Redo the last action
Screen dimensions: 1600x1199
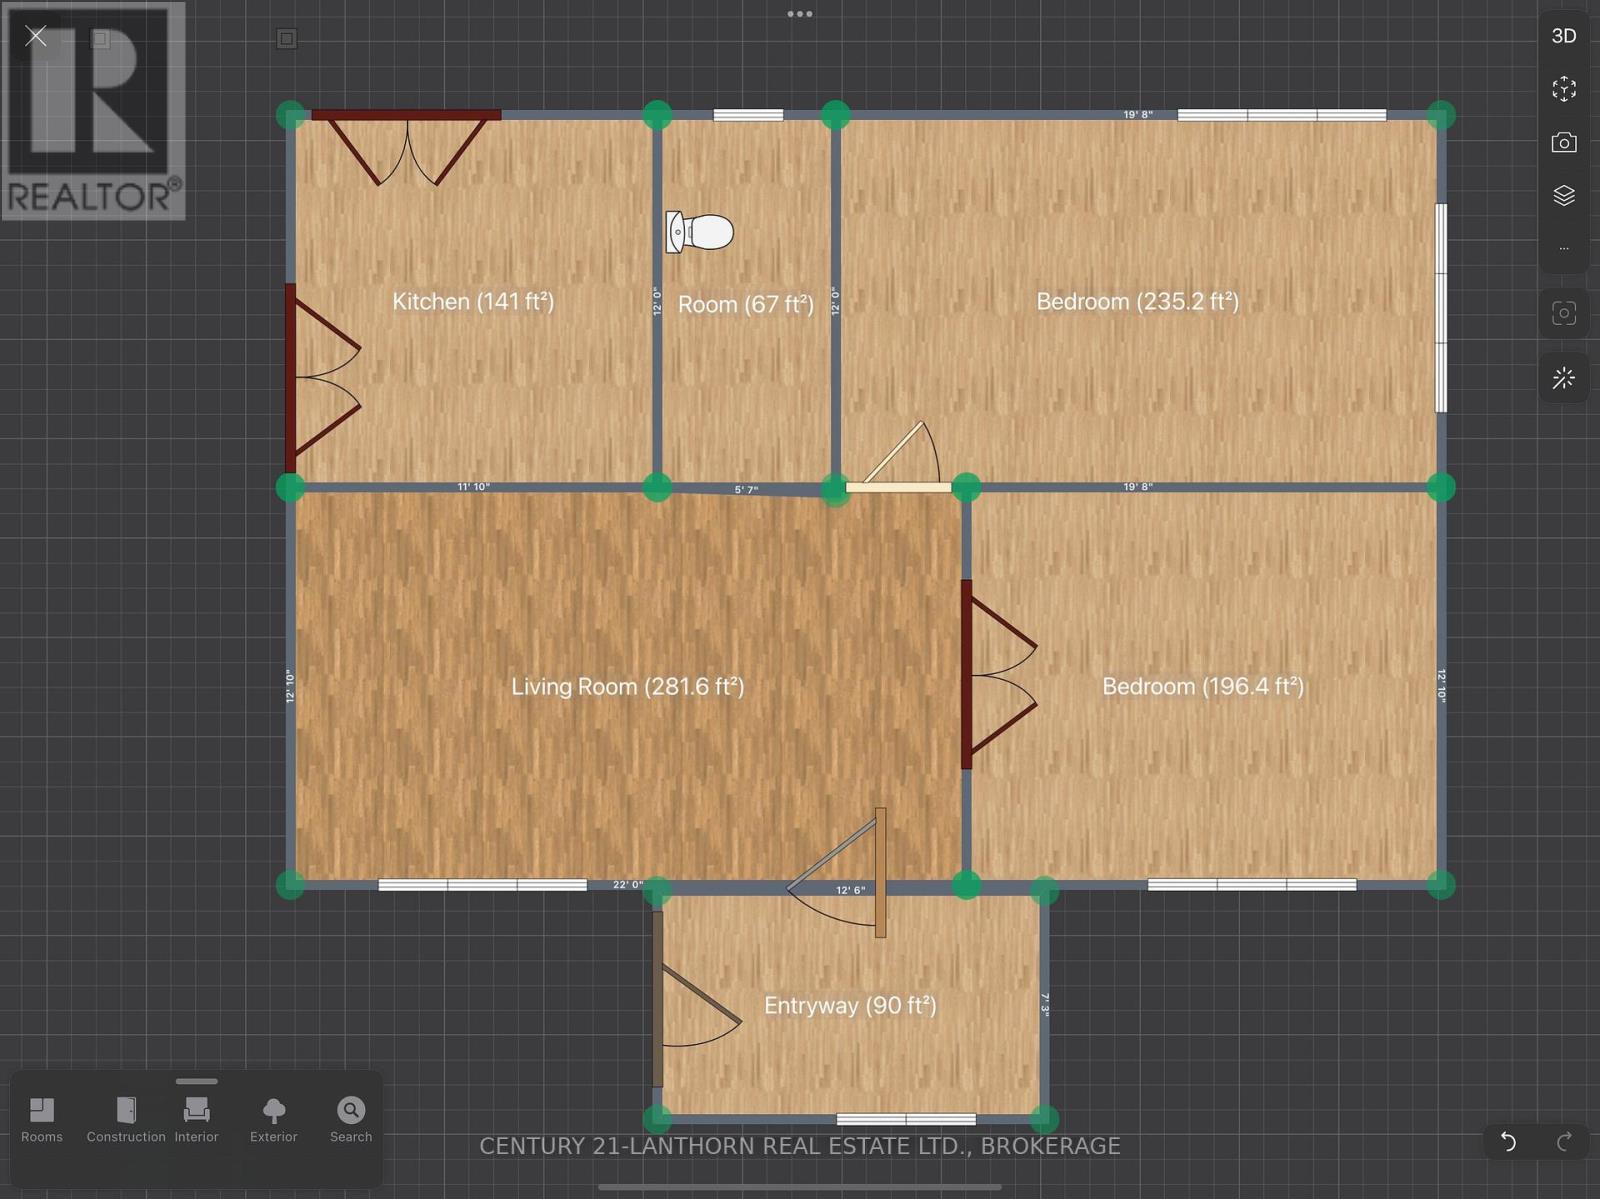[x=1565, y=1141]
